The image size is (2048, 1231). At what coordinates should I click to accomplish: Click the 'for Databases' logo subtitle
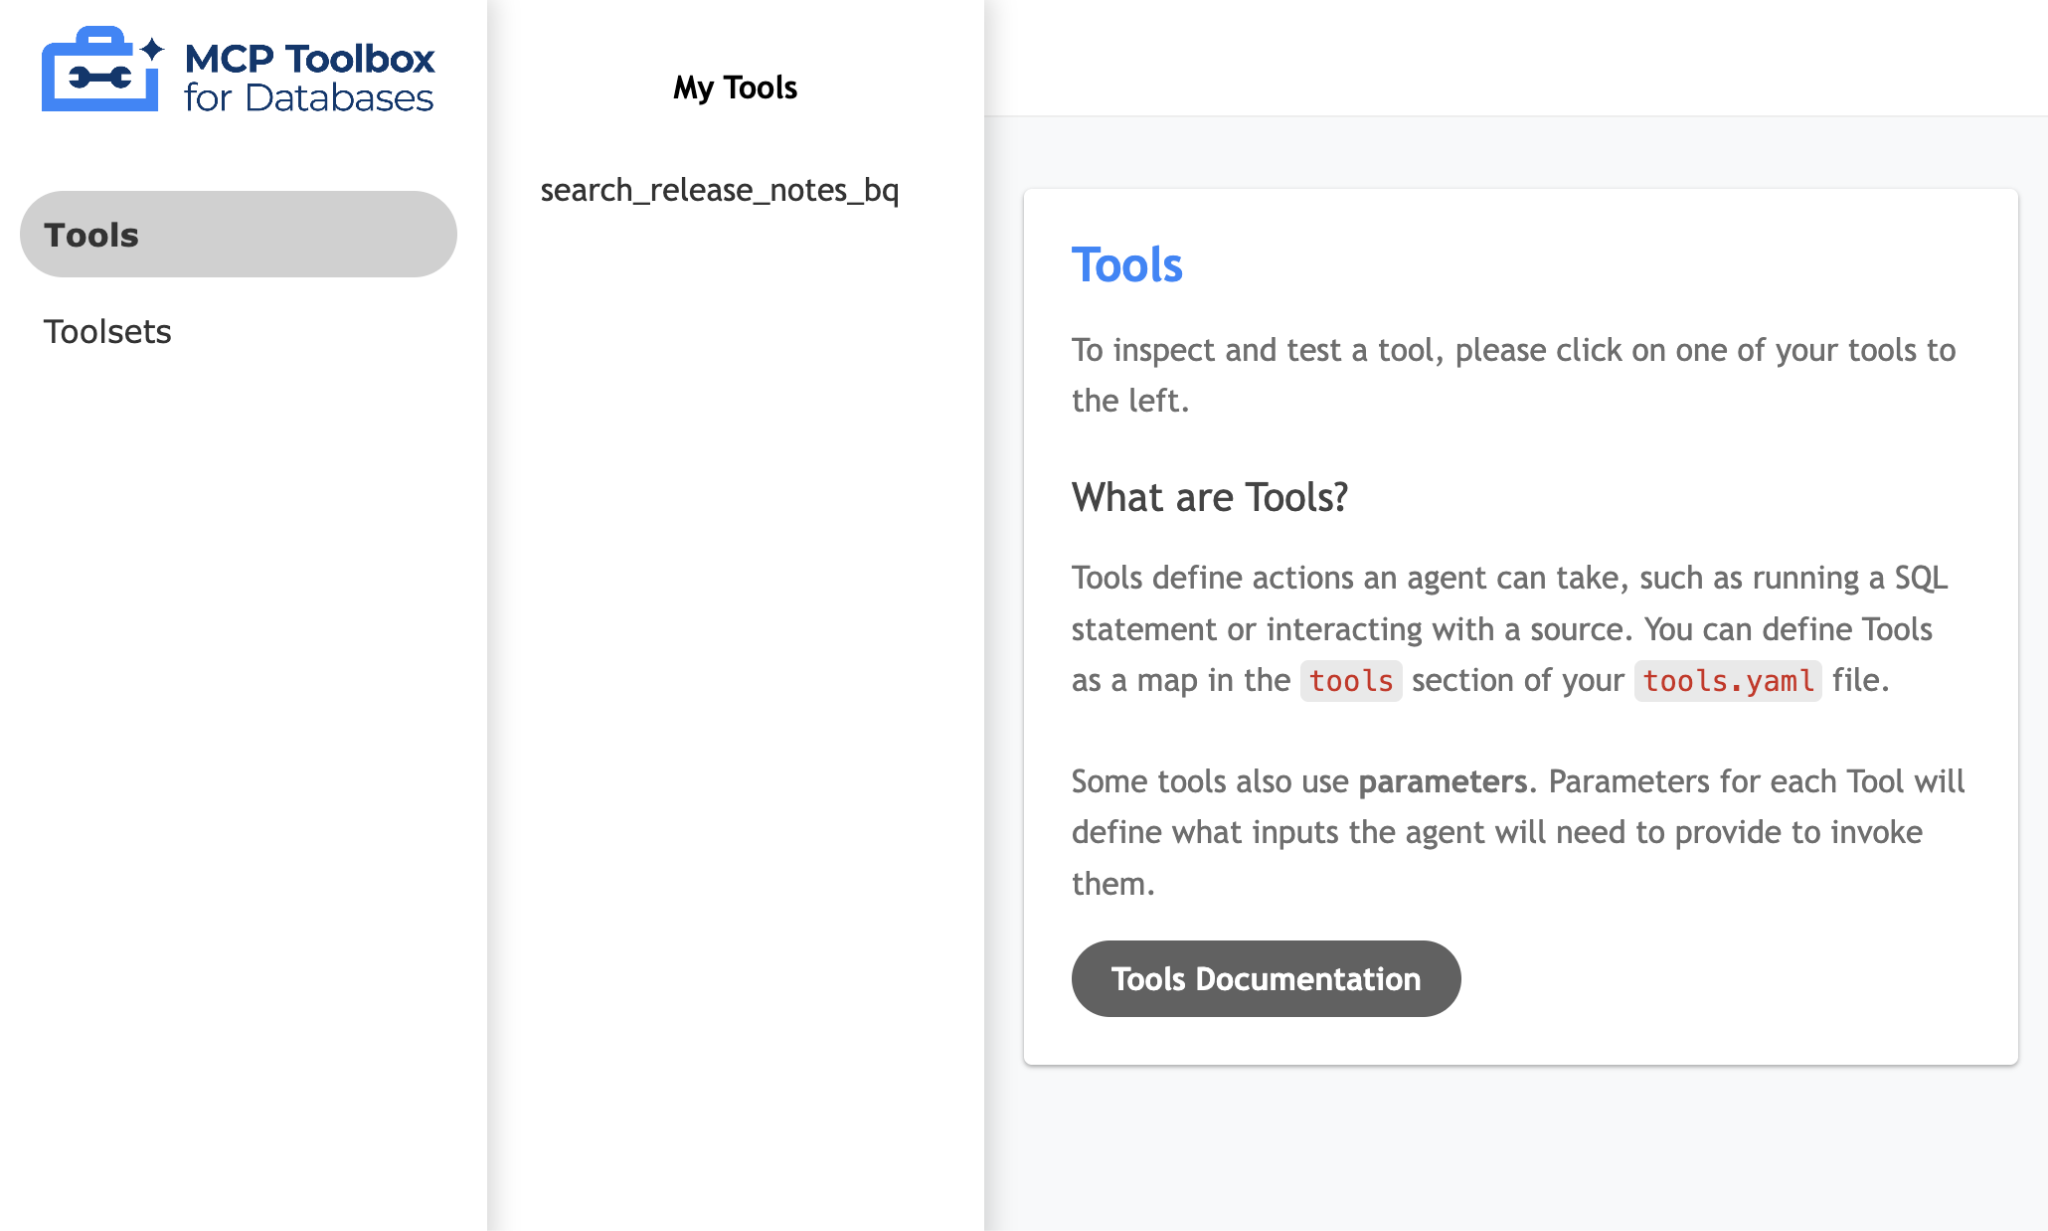[309, 98]
